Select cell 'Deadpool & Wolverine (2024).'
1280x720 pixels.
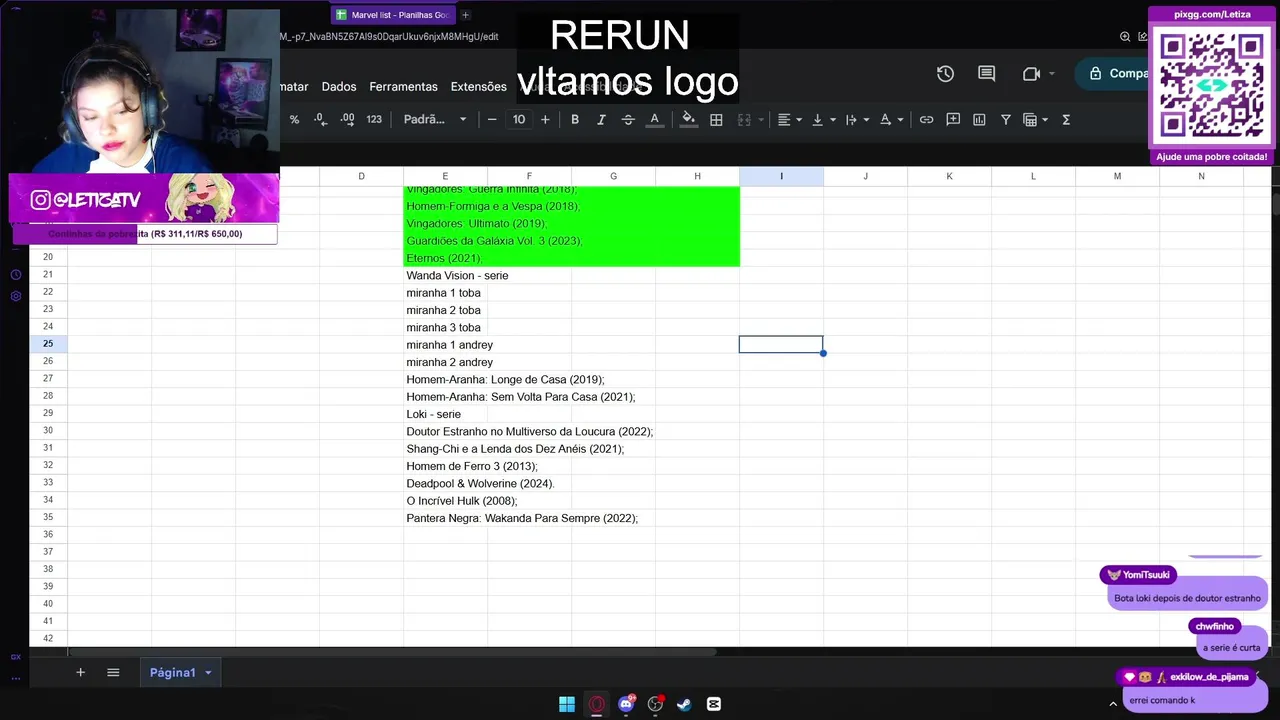[480, 483]
